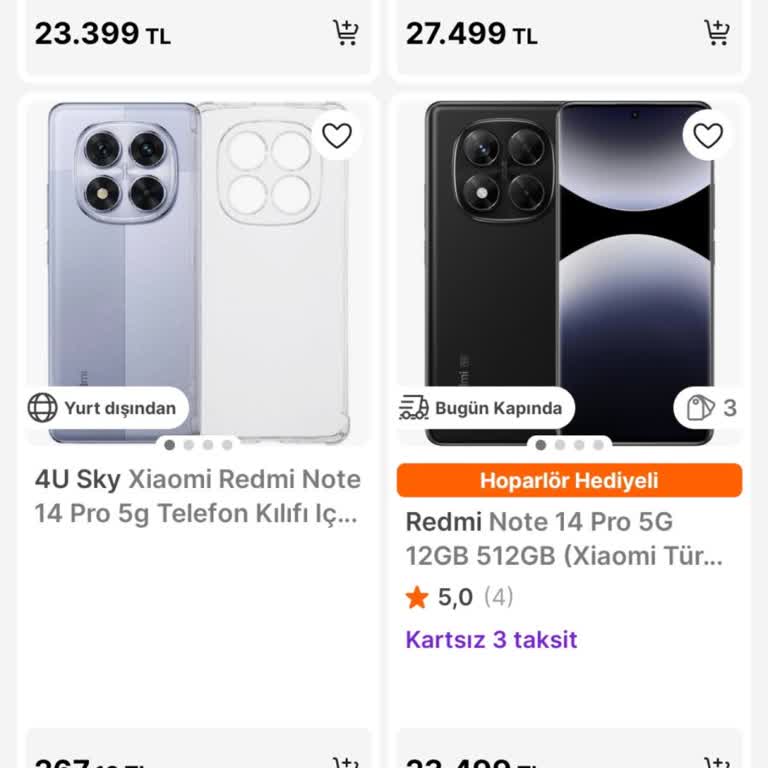This screenshot has height=768, width=768.
Task: Tap the Hoparlör Hediyeli orange banner
Action: click(x=569, y=480)
